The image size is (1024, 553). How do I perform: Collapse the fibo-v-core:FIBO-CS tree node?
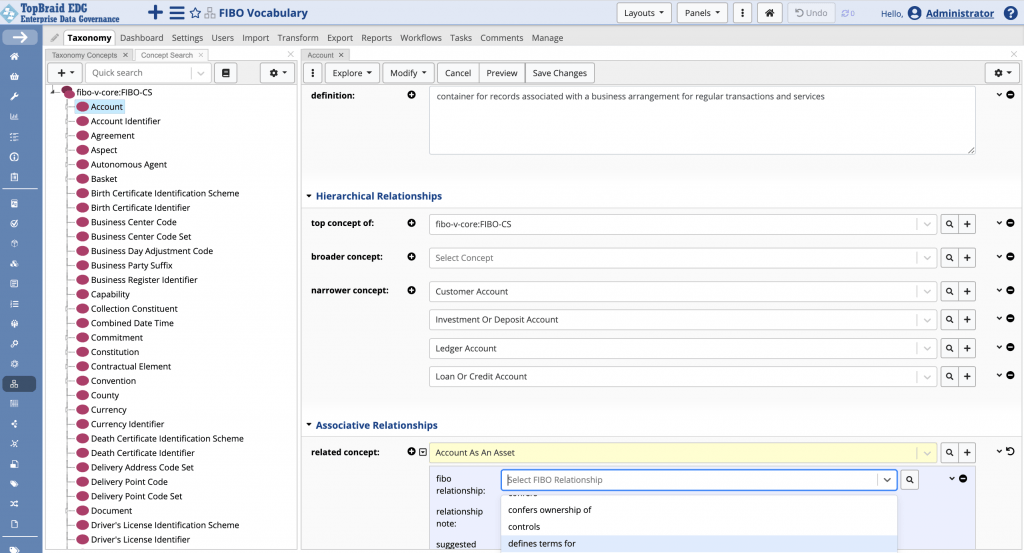click(x=54, y=92)
